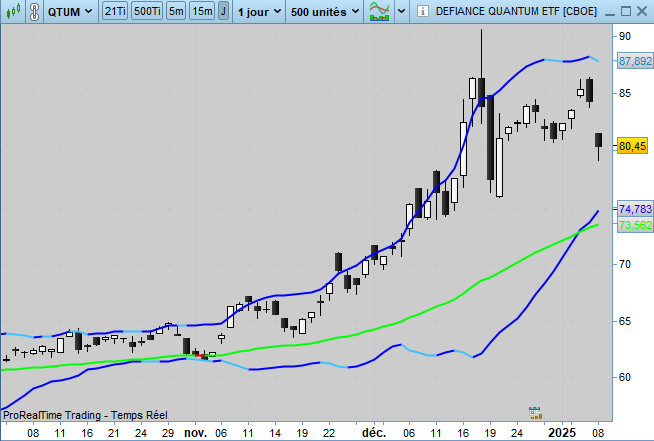Switch to the 5m timeframe
The width and height of the screenshot is (654, 441).
(x=176, y=11)
